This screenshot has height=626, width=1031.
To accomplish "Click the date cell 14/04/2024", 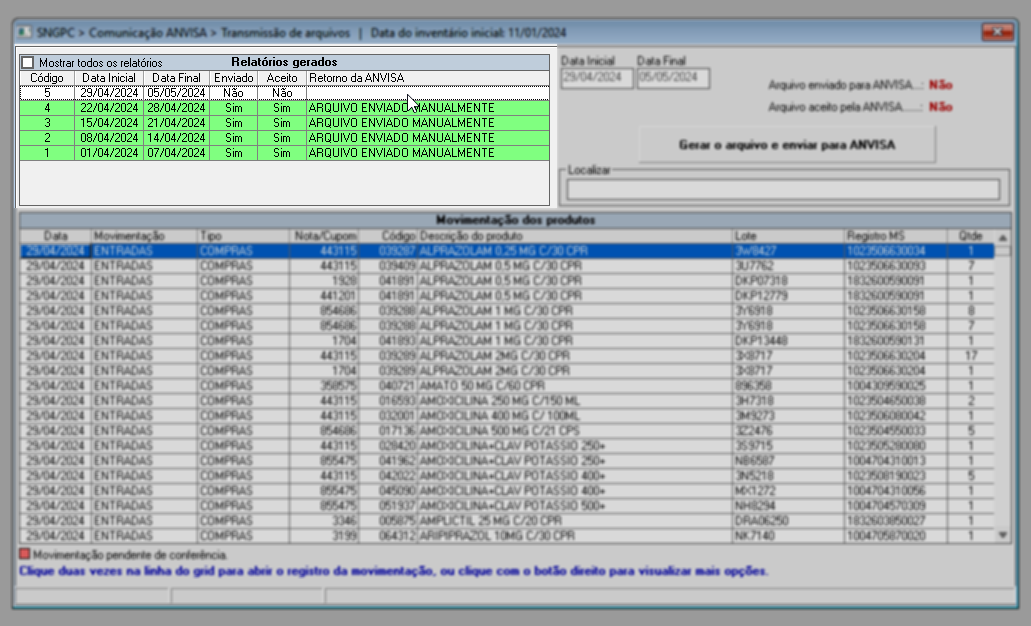I will click(x=176, y=138).
